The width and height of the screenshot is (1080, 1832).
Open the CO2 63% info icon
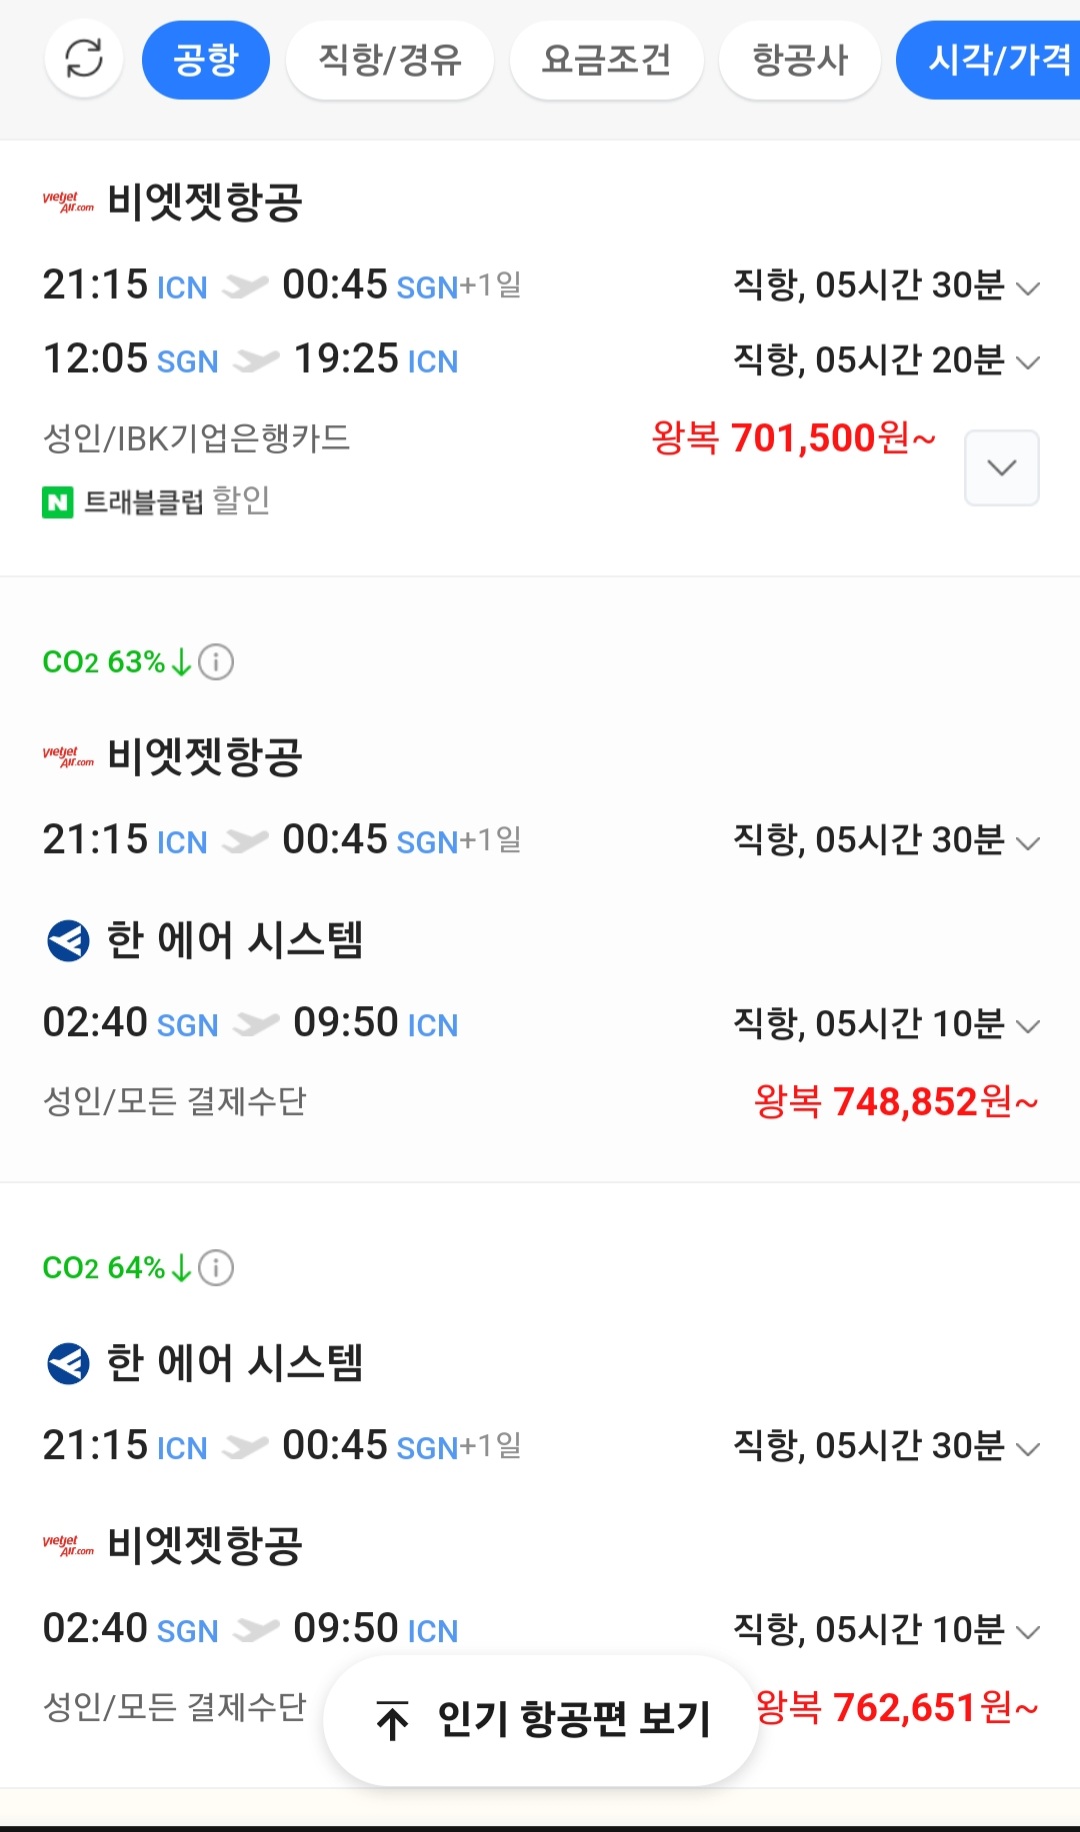[216, 662]
